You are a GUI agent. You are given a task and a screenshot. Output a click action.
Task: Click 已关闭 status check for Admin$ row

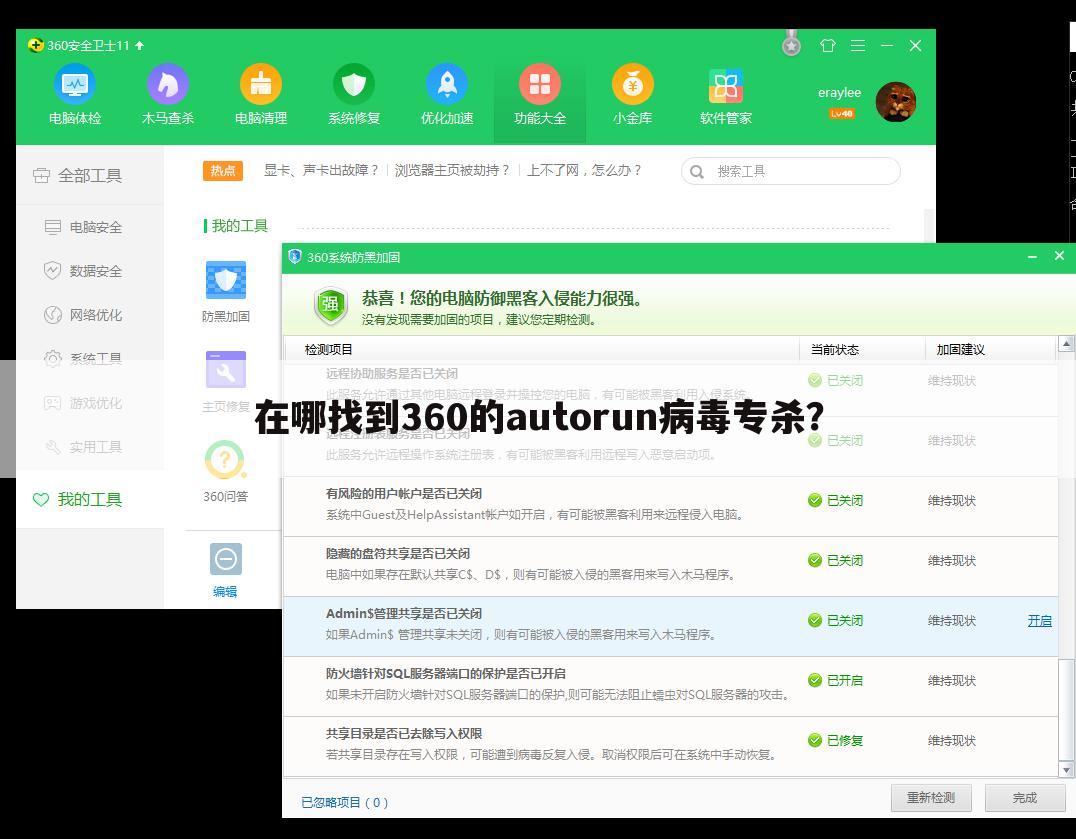(x=835, y=620)
